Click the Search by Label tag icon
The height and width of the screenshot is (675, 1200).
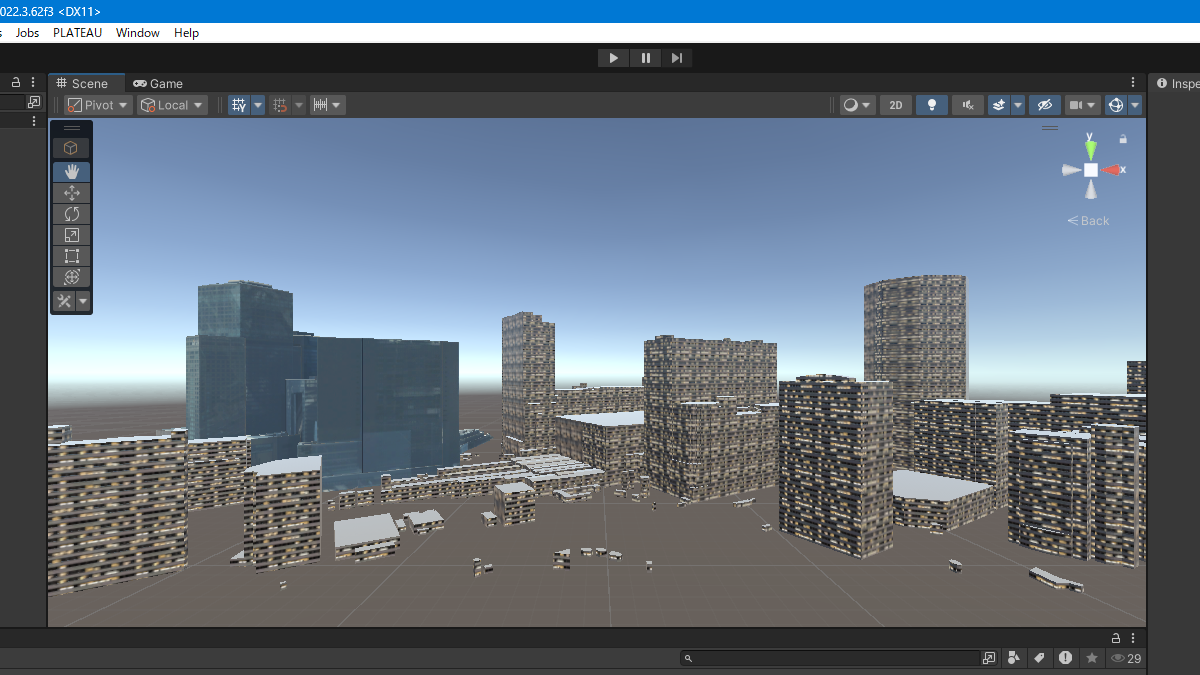(1039, 658)
